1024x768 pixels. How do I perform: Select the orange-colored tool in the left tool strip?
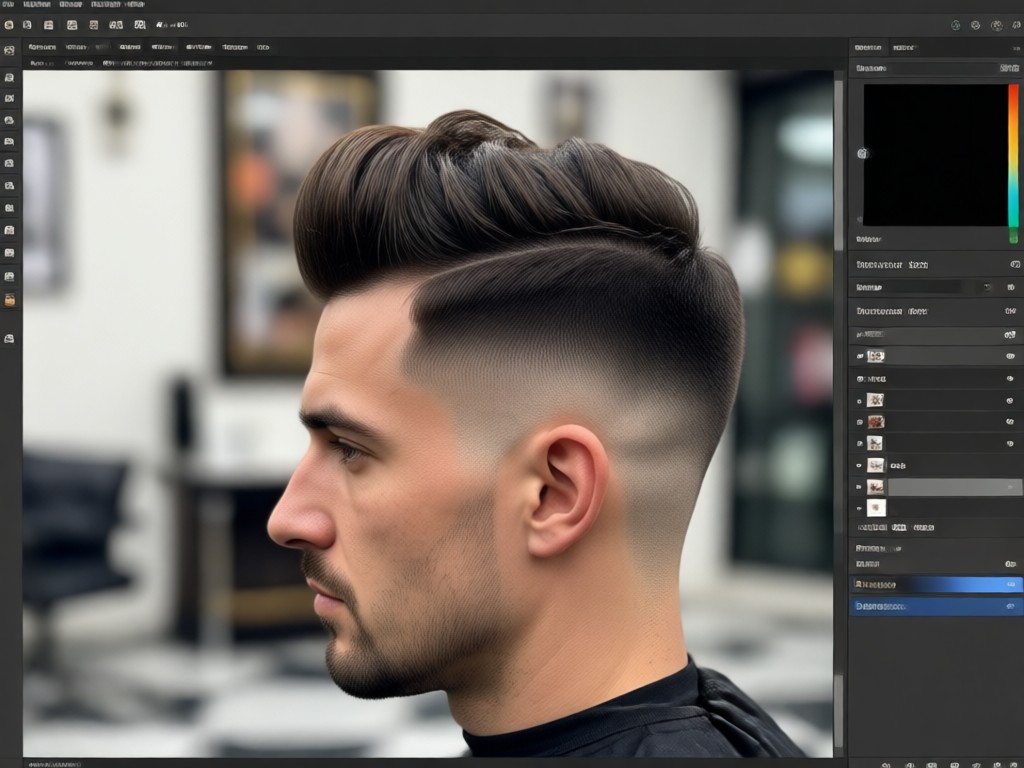coord(9,300)
